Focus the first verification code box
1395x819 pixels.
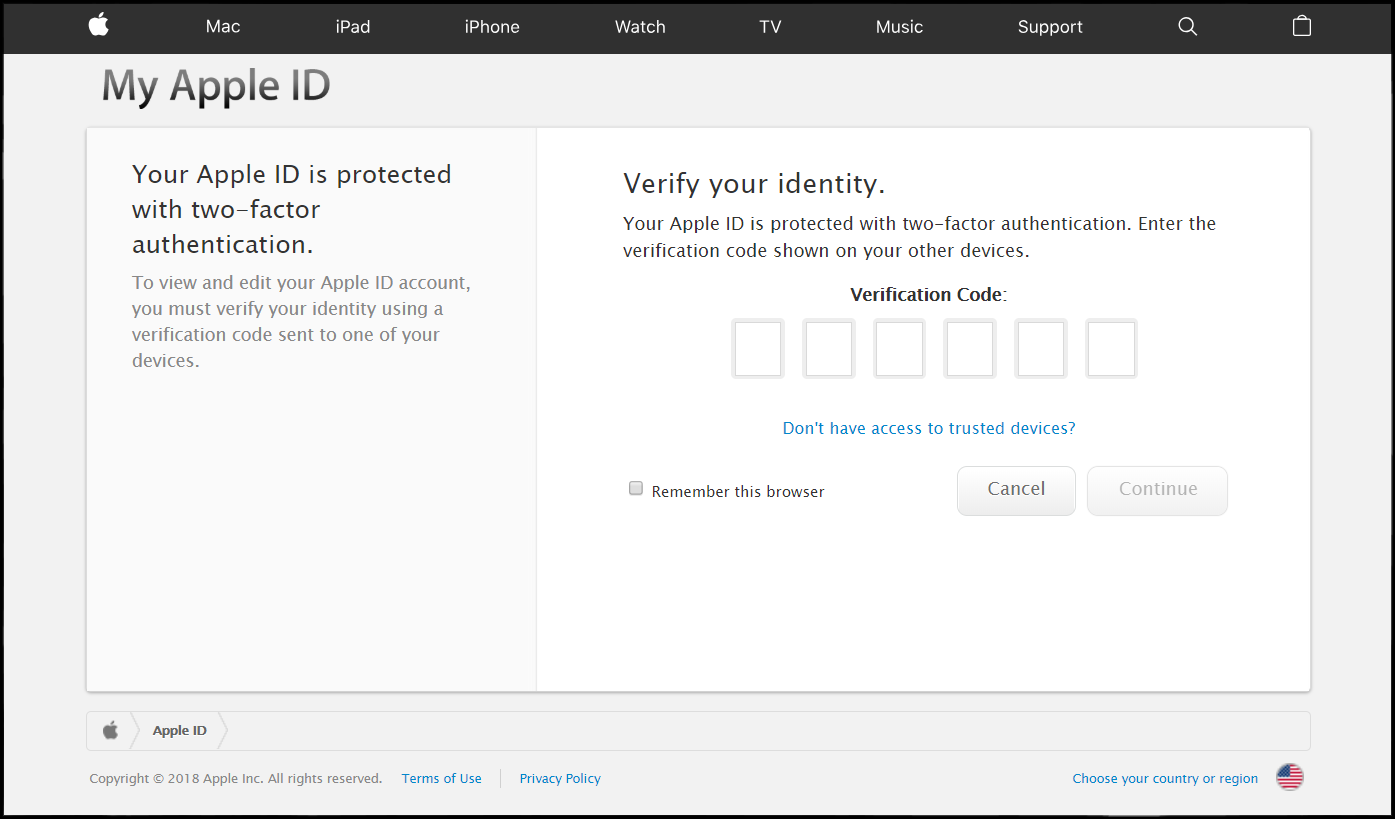tap(758, 349)
